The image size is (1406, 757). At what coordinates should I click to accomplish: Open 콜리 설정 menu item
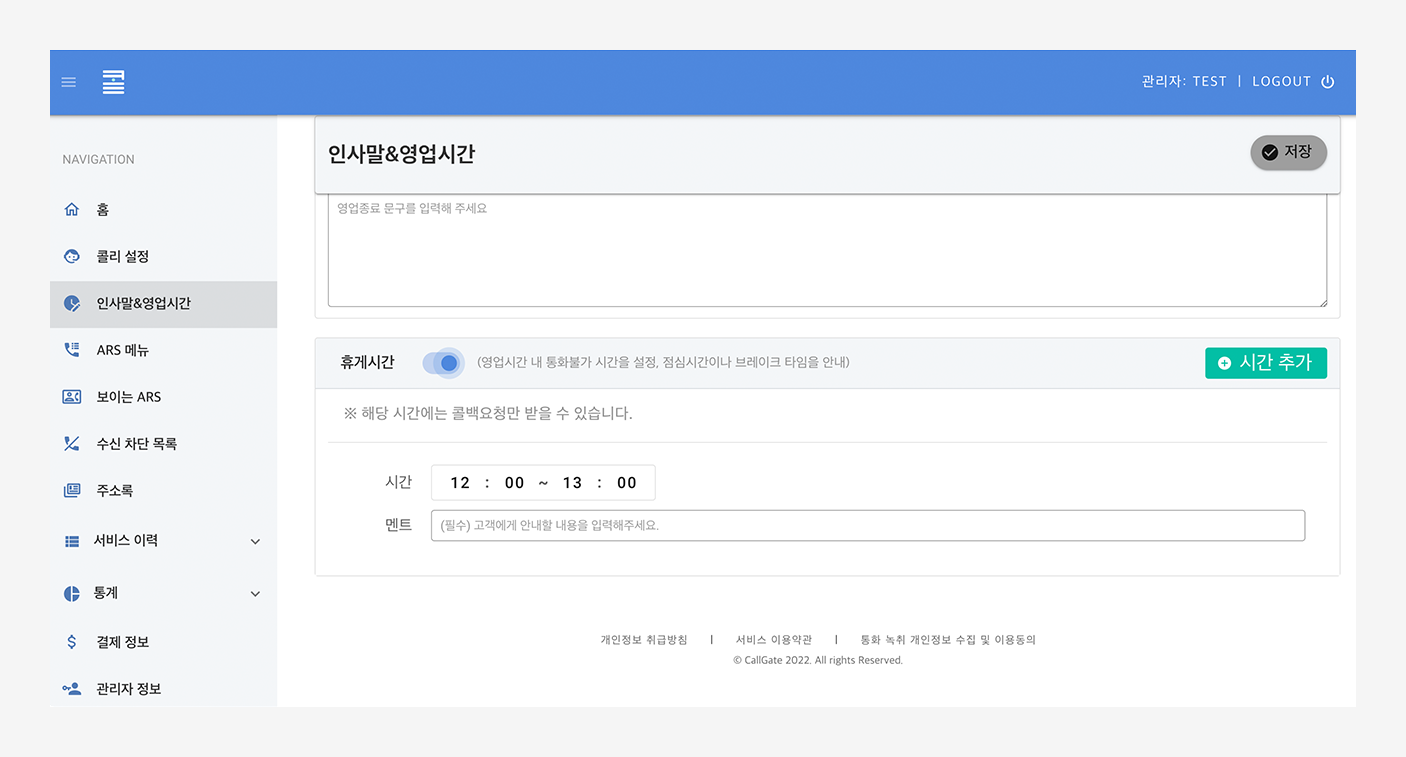click(163, 257)
